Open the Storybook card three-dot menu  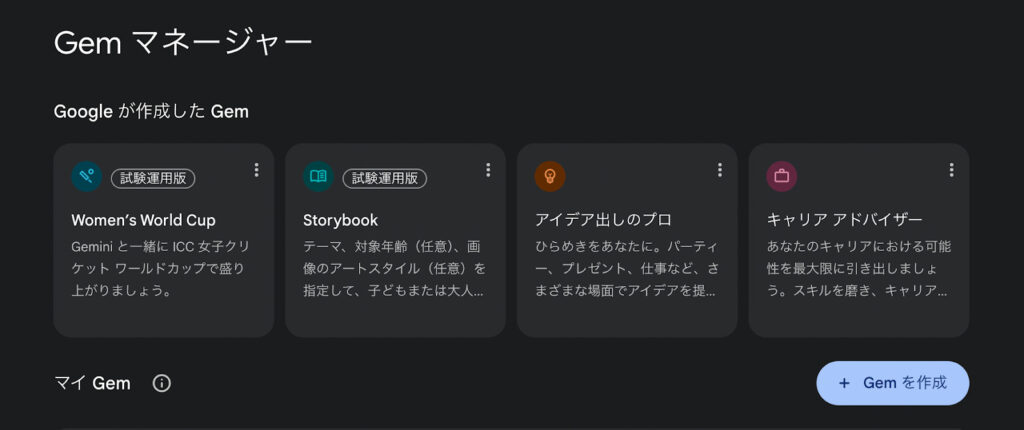488,171
